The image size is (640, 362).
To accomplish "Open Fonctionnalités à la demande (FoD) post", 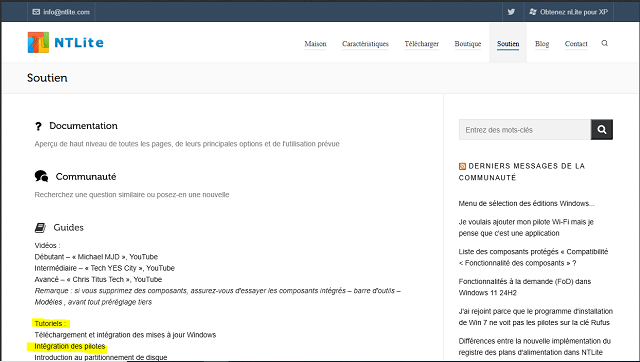I will (x=524, y=287).
